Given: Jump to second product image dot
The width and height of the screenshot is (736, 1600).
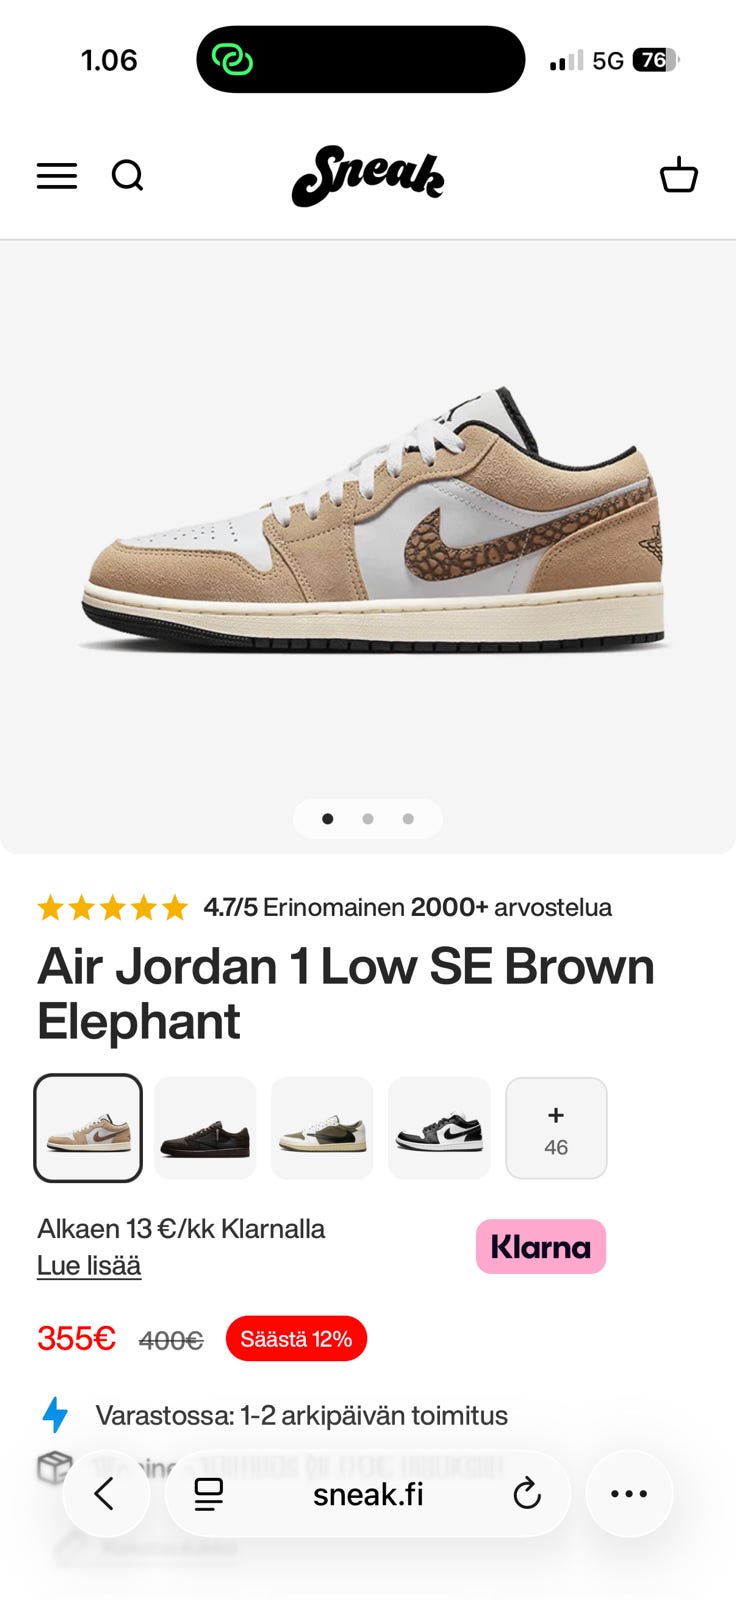Looking at the screenshot, I should (368, 819).
